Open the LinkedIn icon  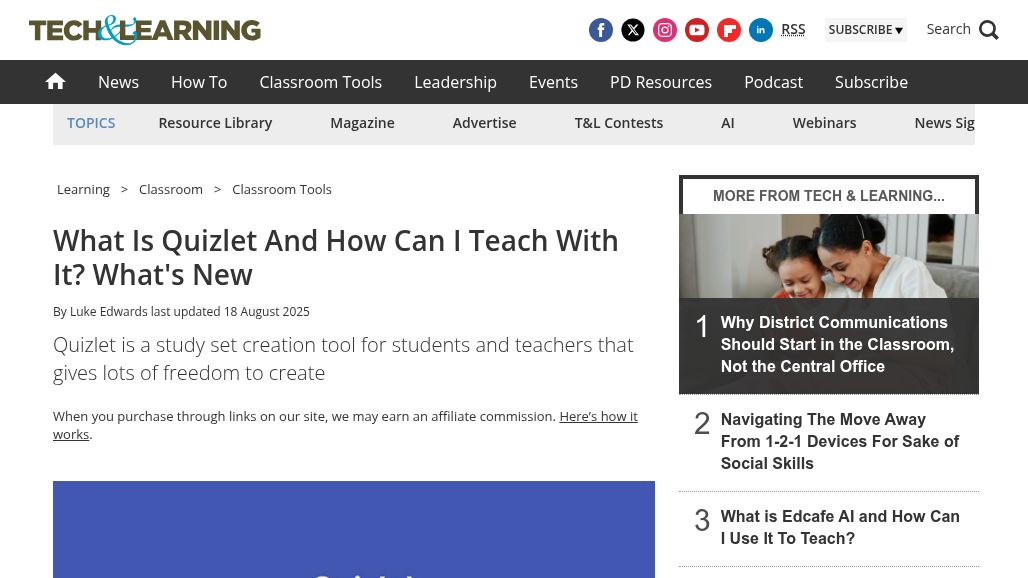(761, 30)
